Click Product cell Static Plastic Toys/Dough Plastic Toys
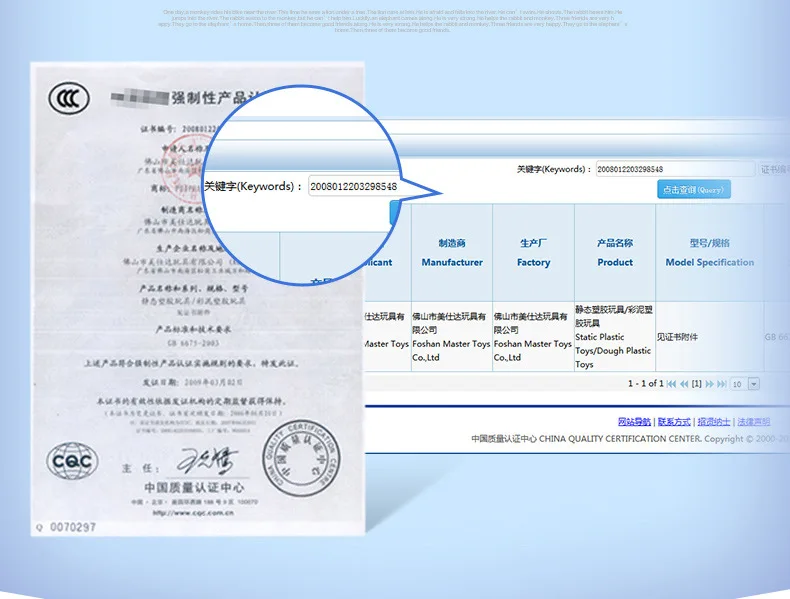The width and height of the screenshot is (790, 599). (615, 337)
